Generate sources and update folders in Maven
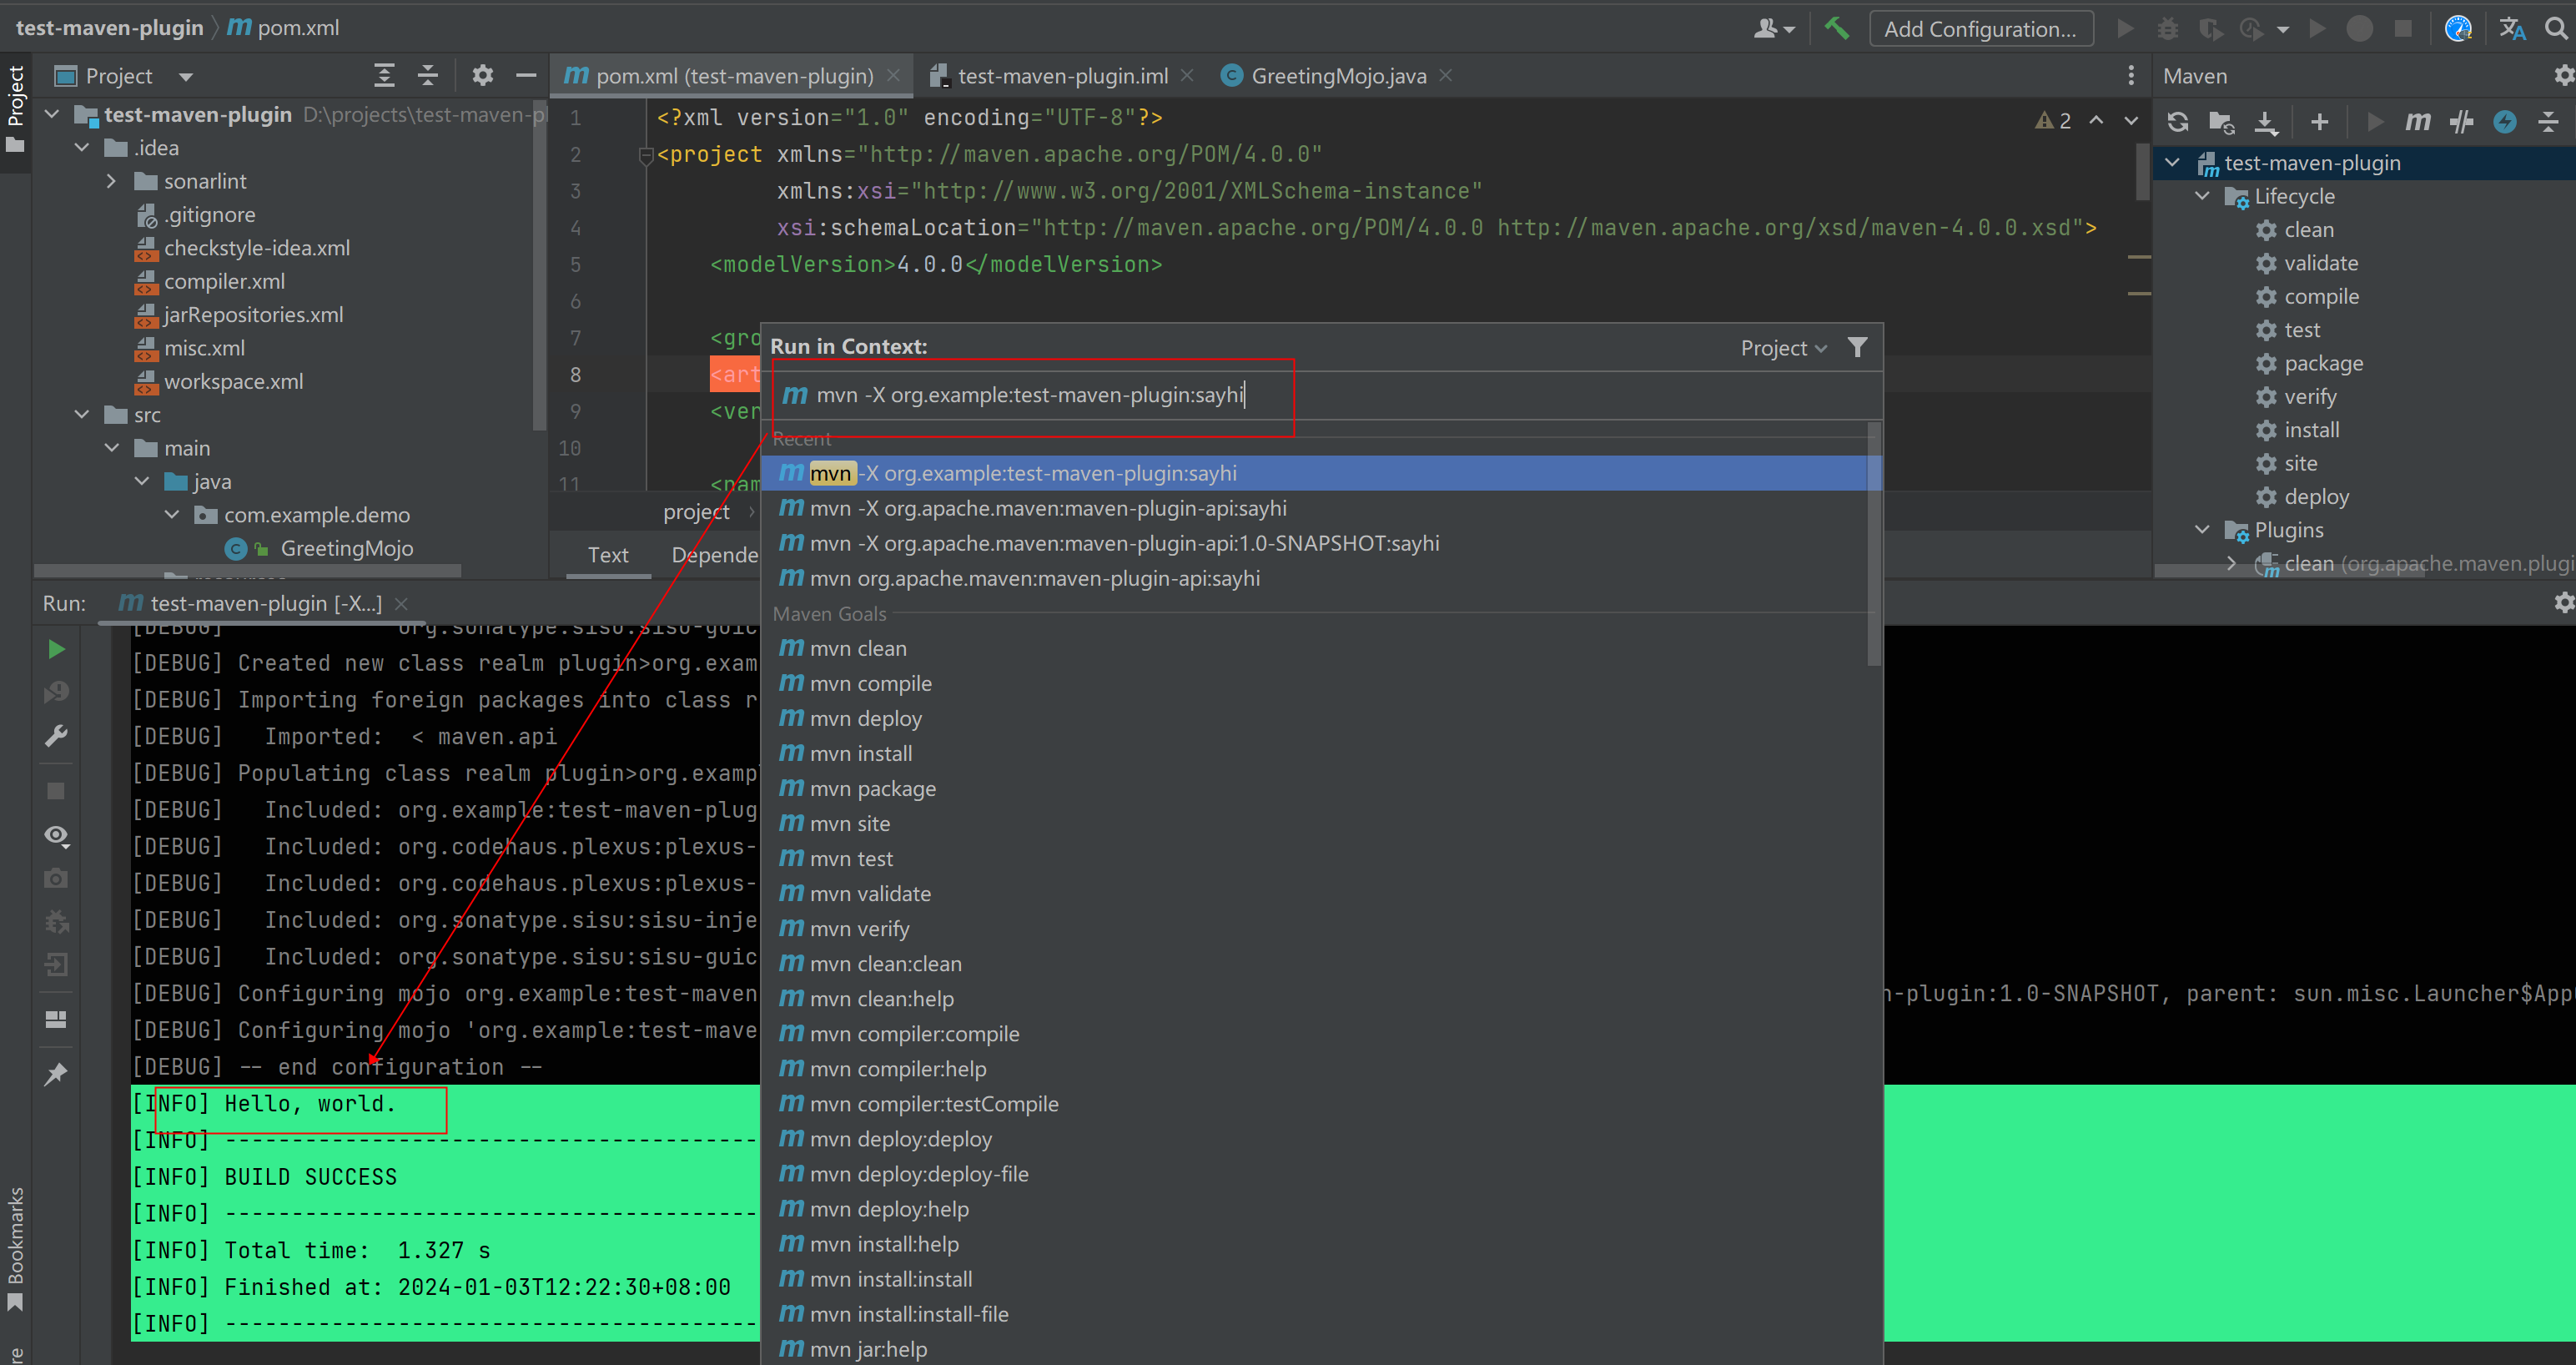Screen dimensions: 2576x1365 (x=2221, y=122)
